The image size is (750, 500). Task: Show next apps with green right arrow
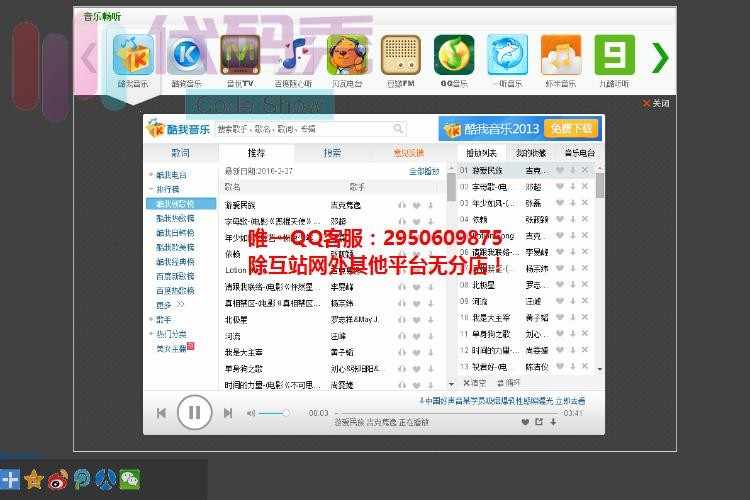[661, 58]
